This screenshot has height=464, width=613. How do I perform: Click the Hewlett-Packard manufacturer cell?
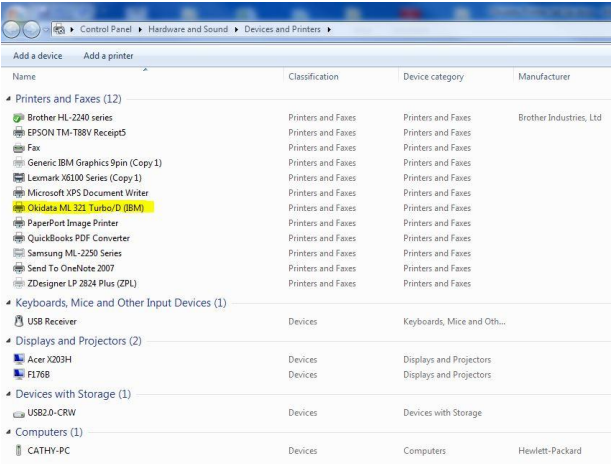point(550,451)
